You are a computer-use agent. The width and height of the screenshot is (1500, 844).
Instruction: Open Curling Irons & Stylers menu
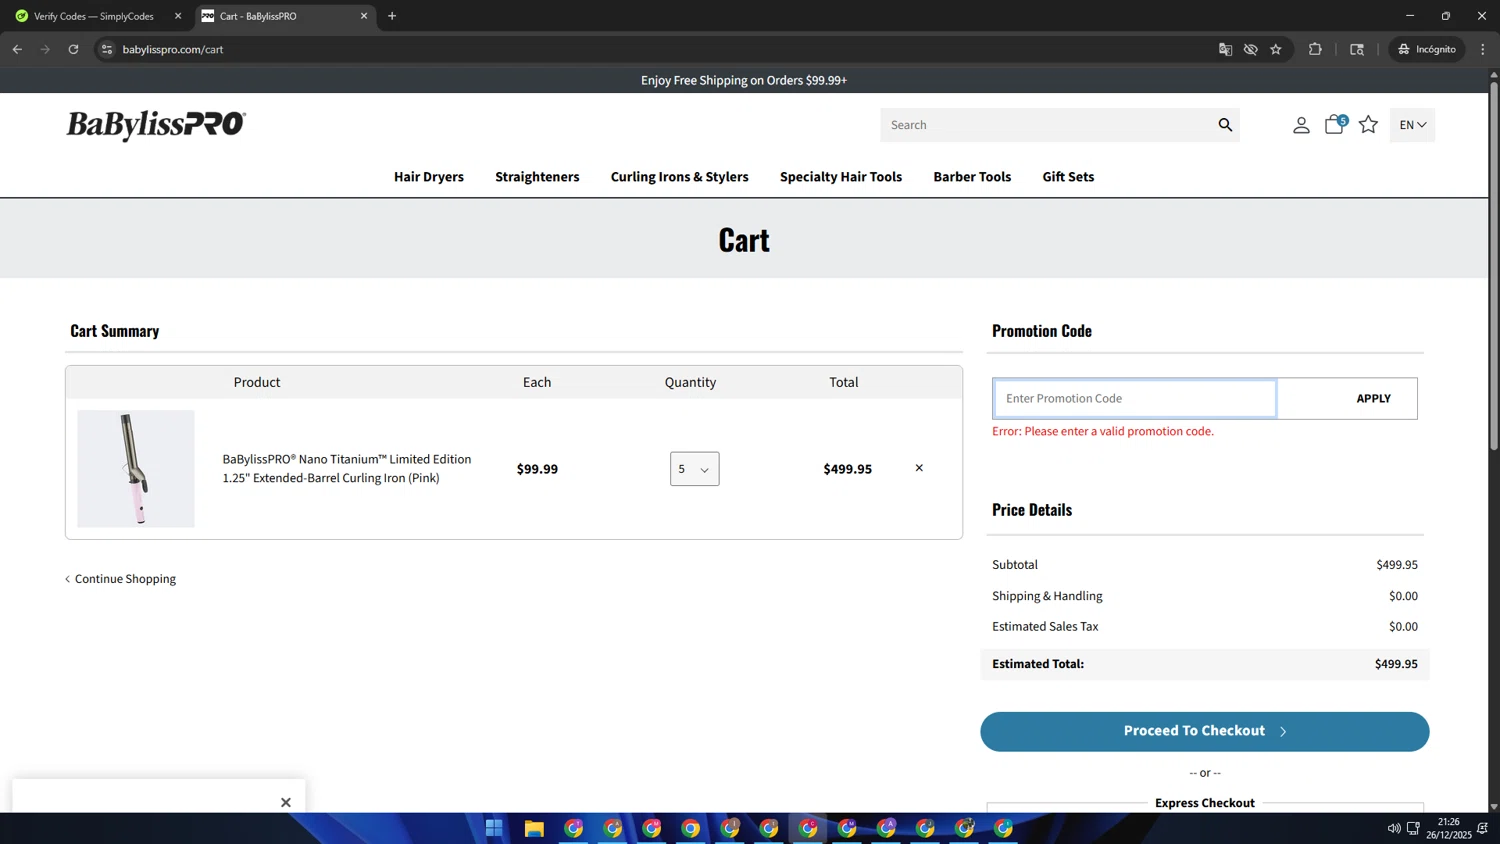point(680,177)
